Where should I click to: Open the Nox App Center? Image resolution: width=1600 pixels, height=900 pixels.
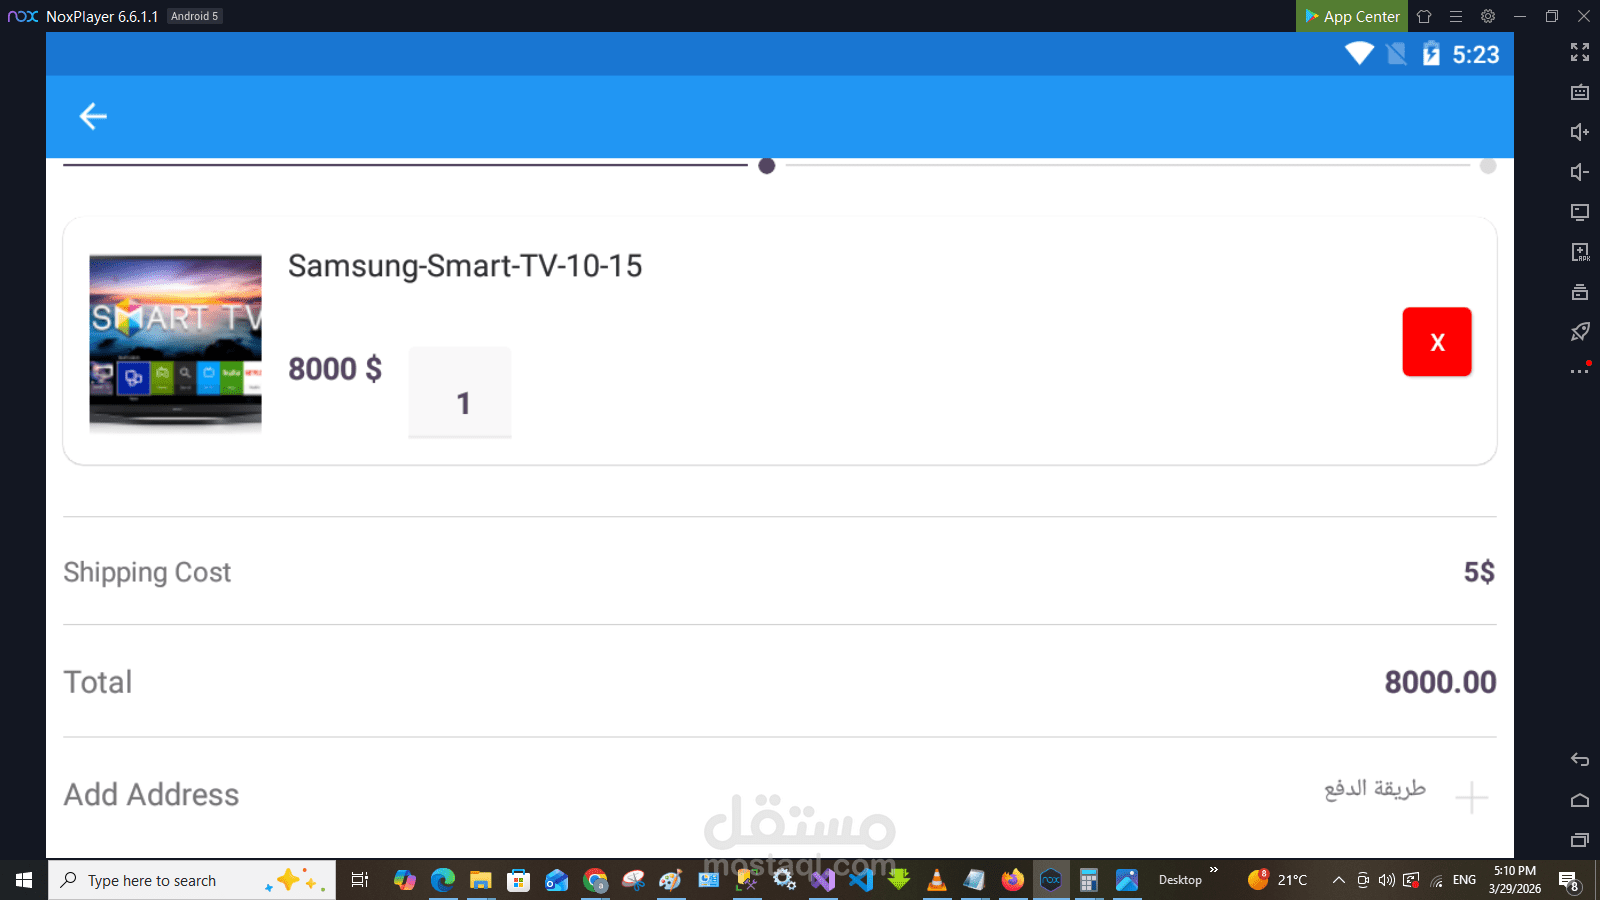coord(1352,16)
